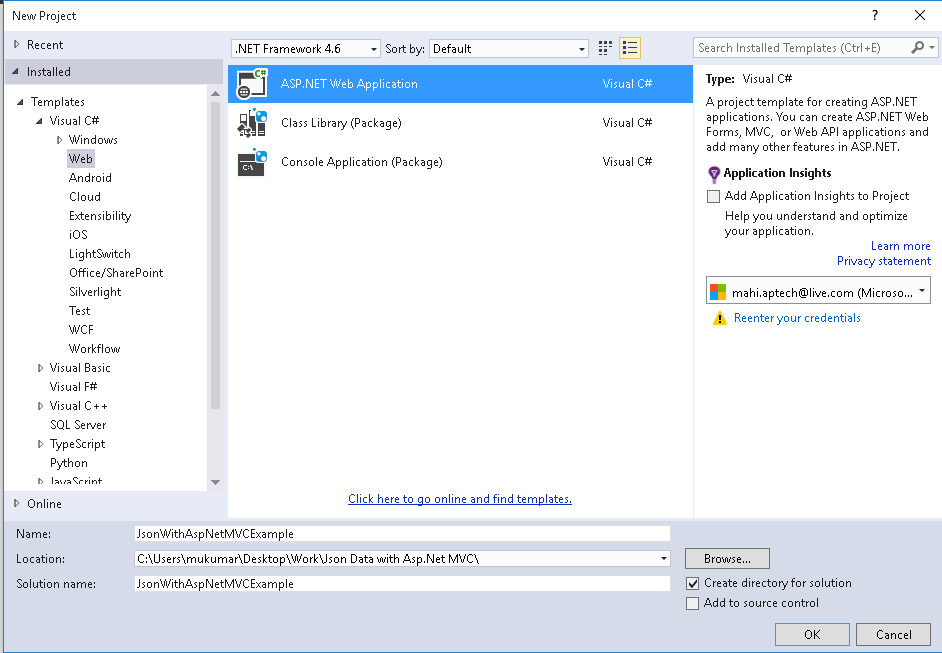Image resolution: width=942 pixels, height=653 pixels.
Task: Click the credentials warning triangle icon
Action: pyautogui.click(x=719, y=318)
